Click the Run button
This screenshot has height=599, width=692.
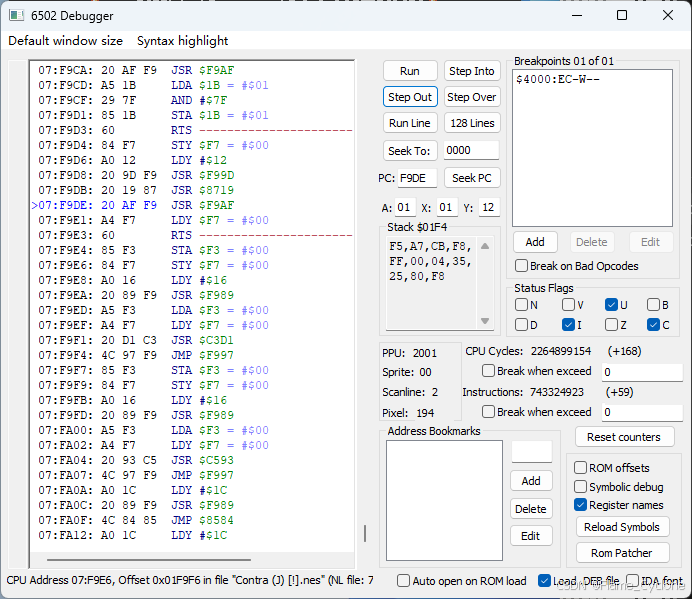pos(410,71)
